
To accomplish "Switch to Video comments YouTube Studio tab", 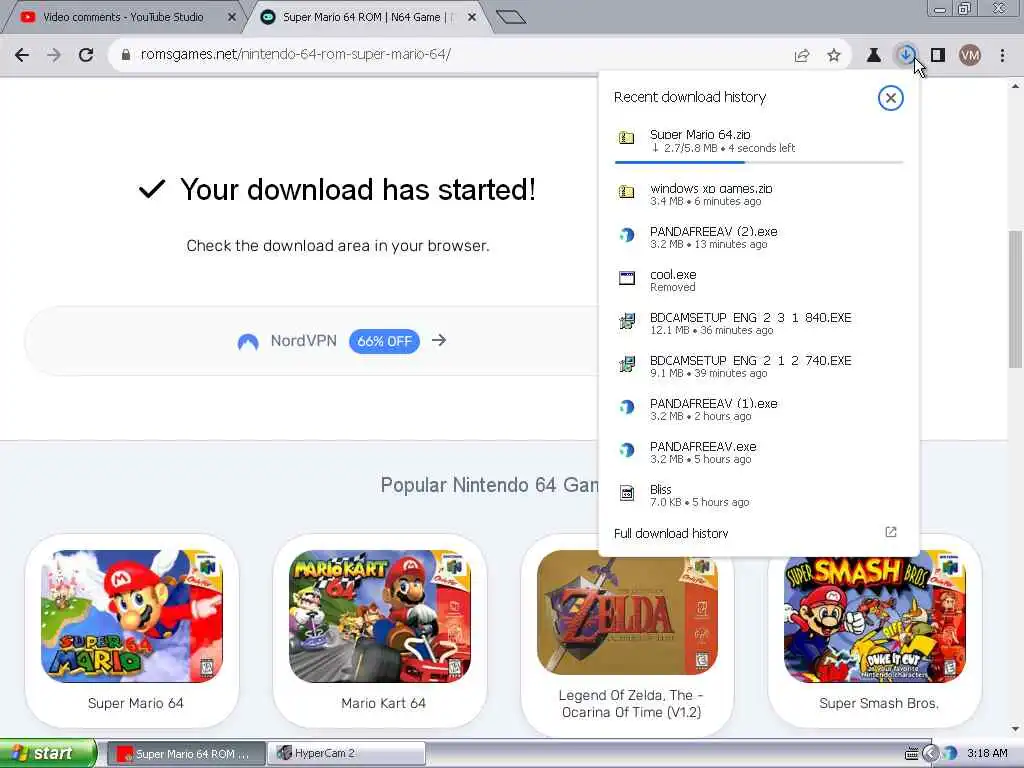I will pos(123,17).
